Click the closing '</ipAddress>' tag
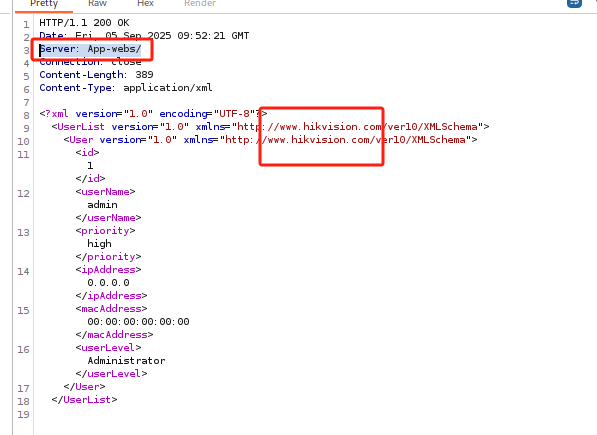 coord(112,296)
